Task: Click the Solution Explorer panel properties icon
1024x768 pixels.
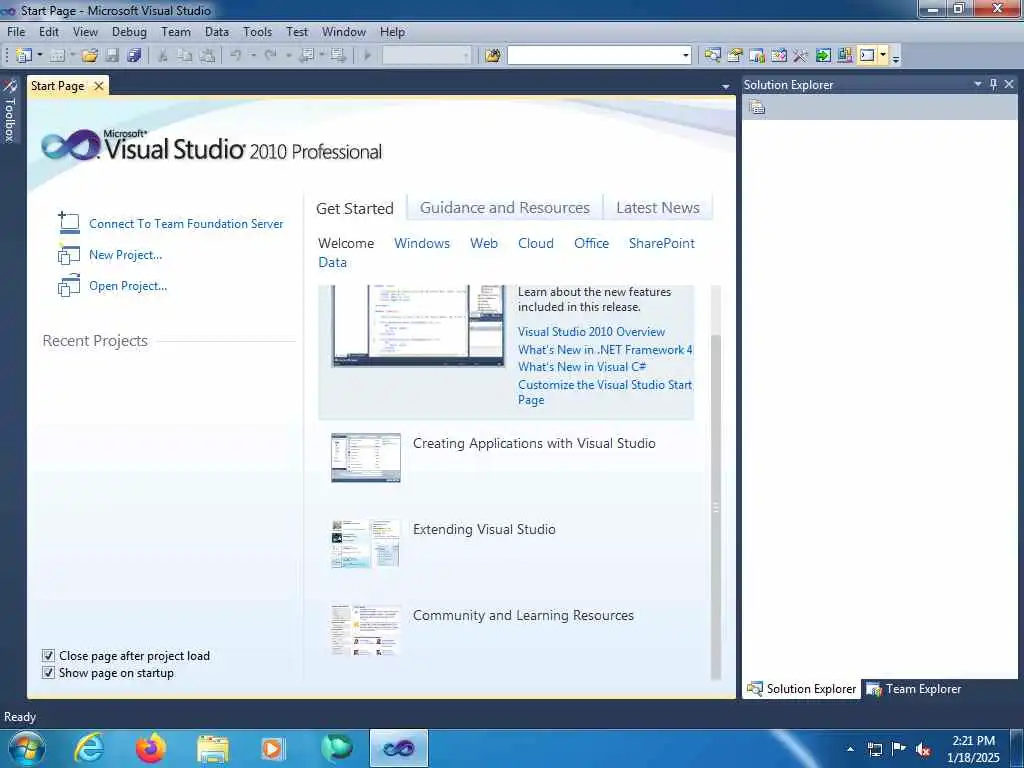Action: point(757,107)
